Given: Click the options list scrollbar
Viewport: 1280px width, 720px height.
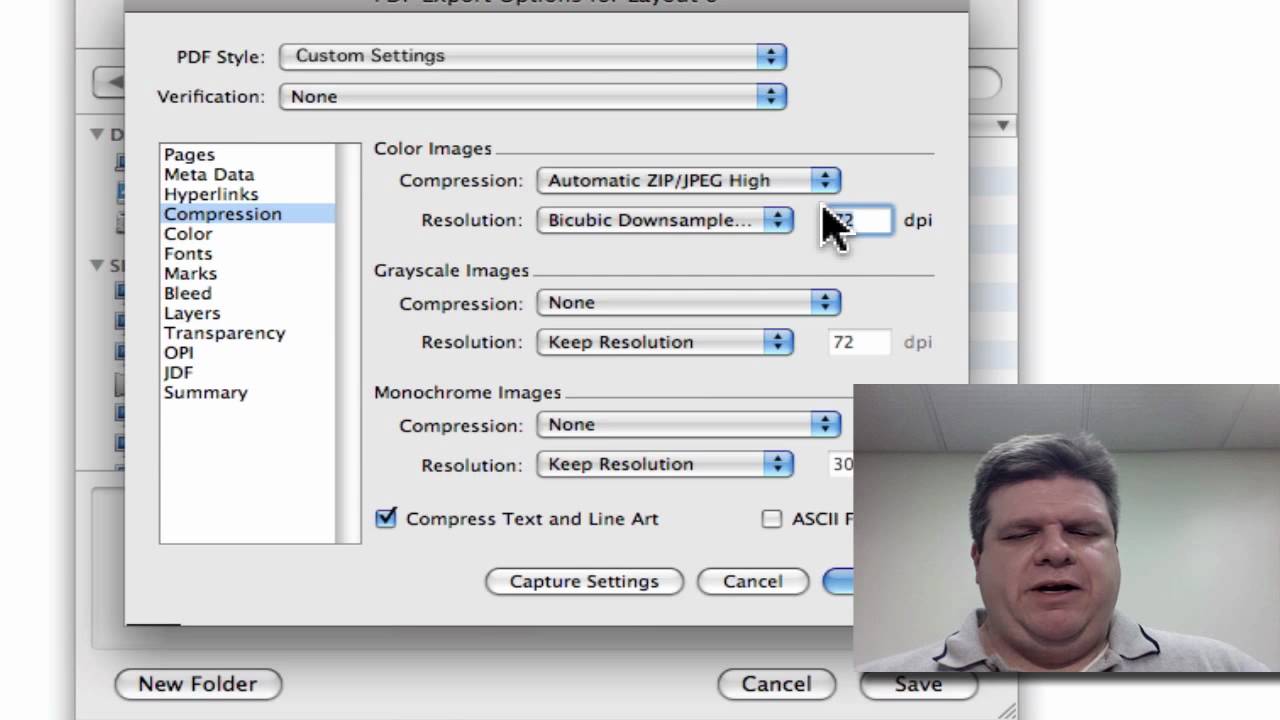Looking at the screenshot, I should (x=348, y=343).
